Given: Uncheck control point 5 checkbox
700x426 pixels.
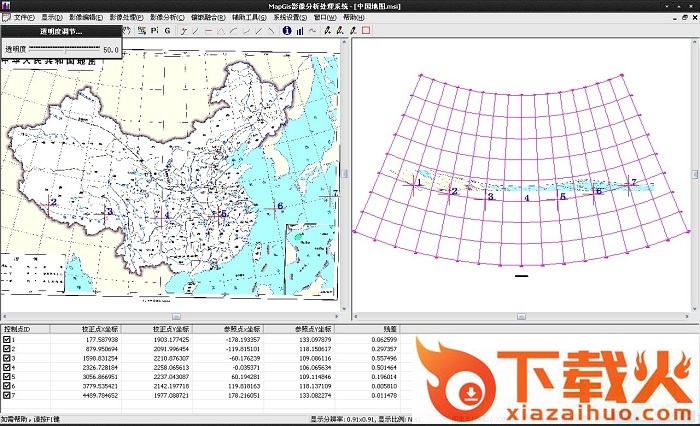Looking at the screenshot, I should [6, 377].
